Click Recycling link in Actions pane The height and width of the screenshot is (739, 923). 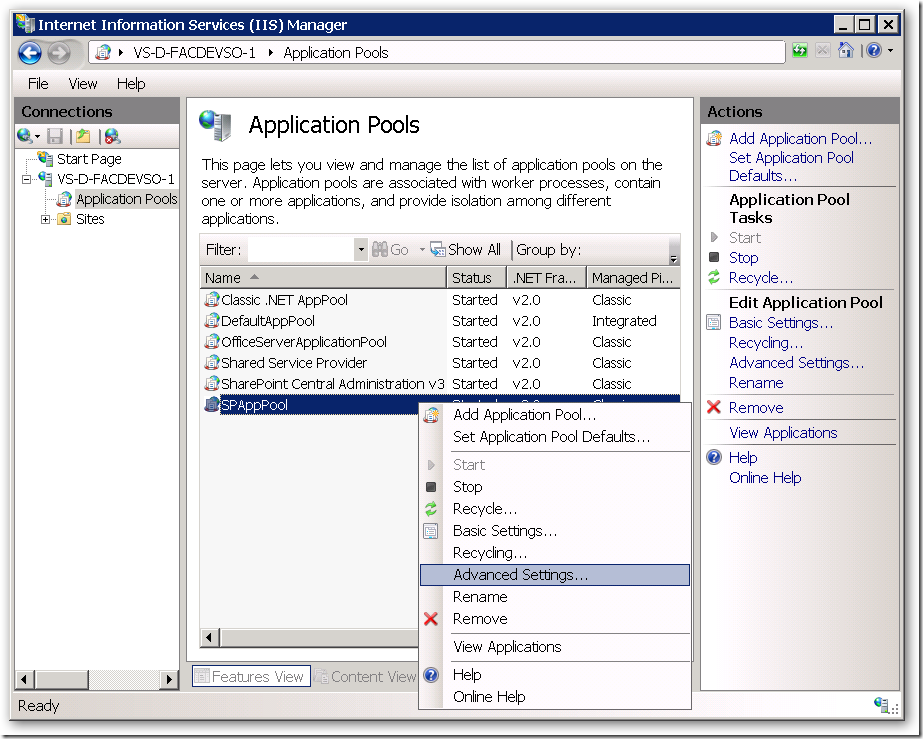(x=766, y=343)
